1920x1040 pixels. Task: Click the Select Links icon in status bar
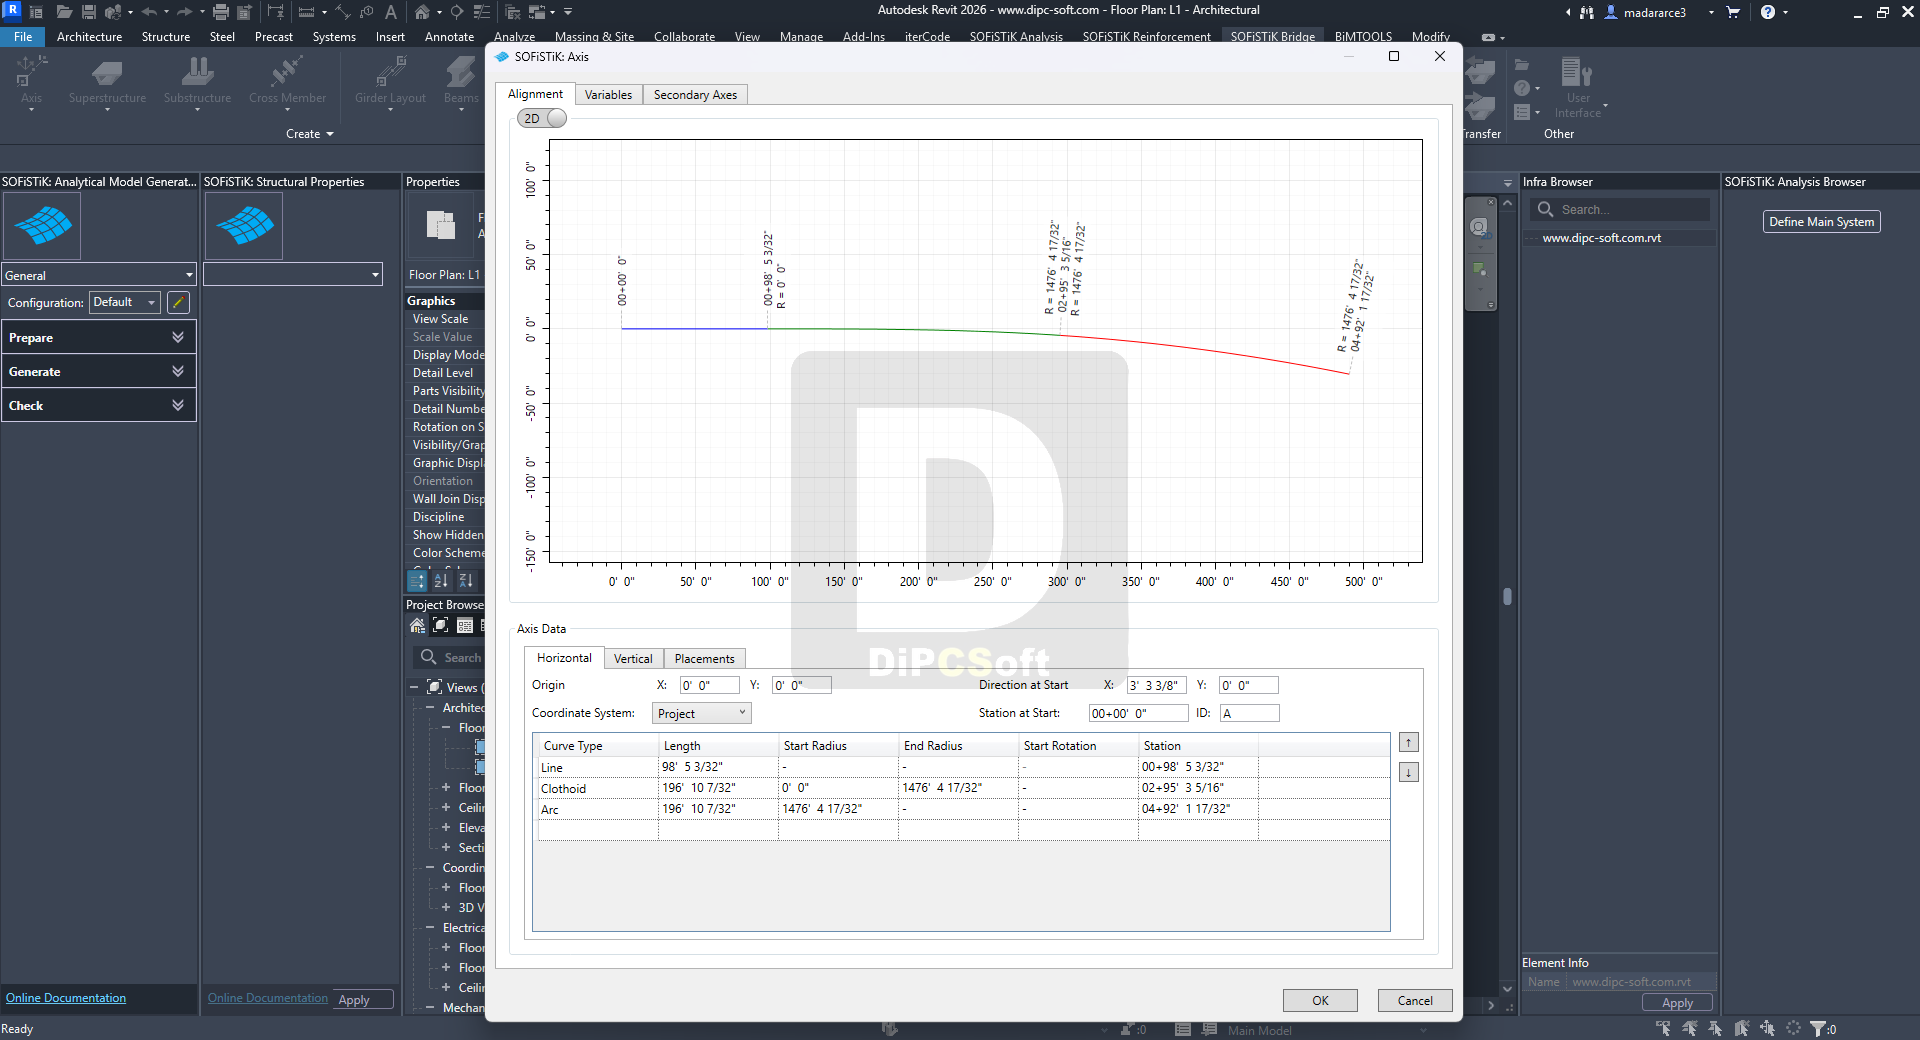click(x=1663, y=1028)
